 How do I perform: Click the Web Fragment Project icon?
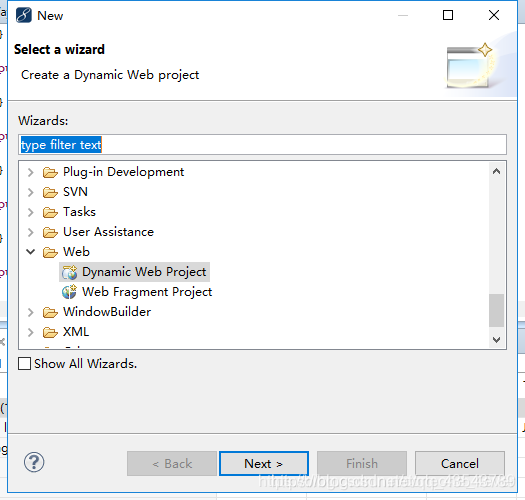(x=70, y=292)
